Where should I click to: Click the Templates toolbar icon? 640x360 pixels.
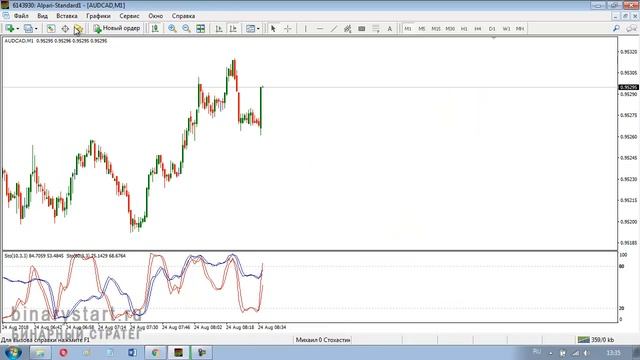click(250, 29)
